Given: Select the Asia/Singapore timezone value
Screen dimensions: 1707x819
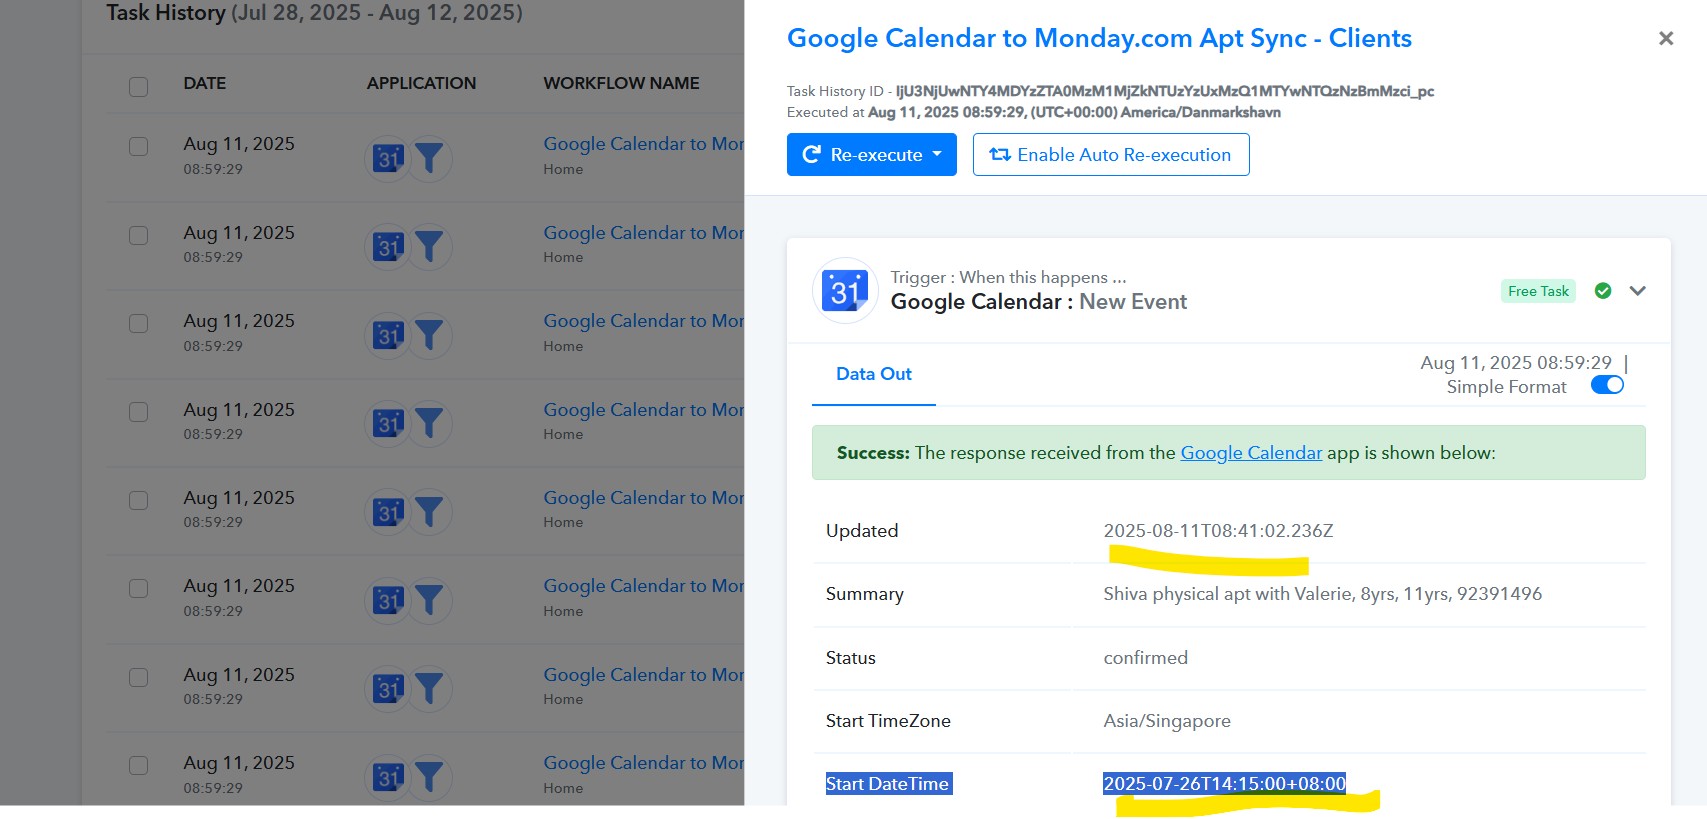Looking at the screenshot, I should click(x=1167, y=721).
